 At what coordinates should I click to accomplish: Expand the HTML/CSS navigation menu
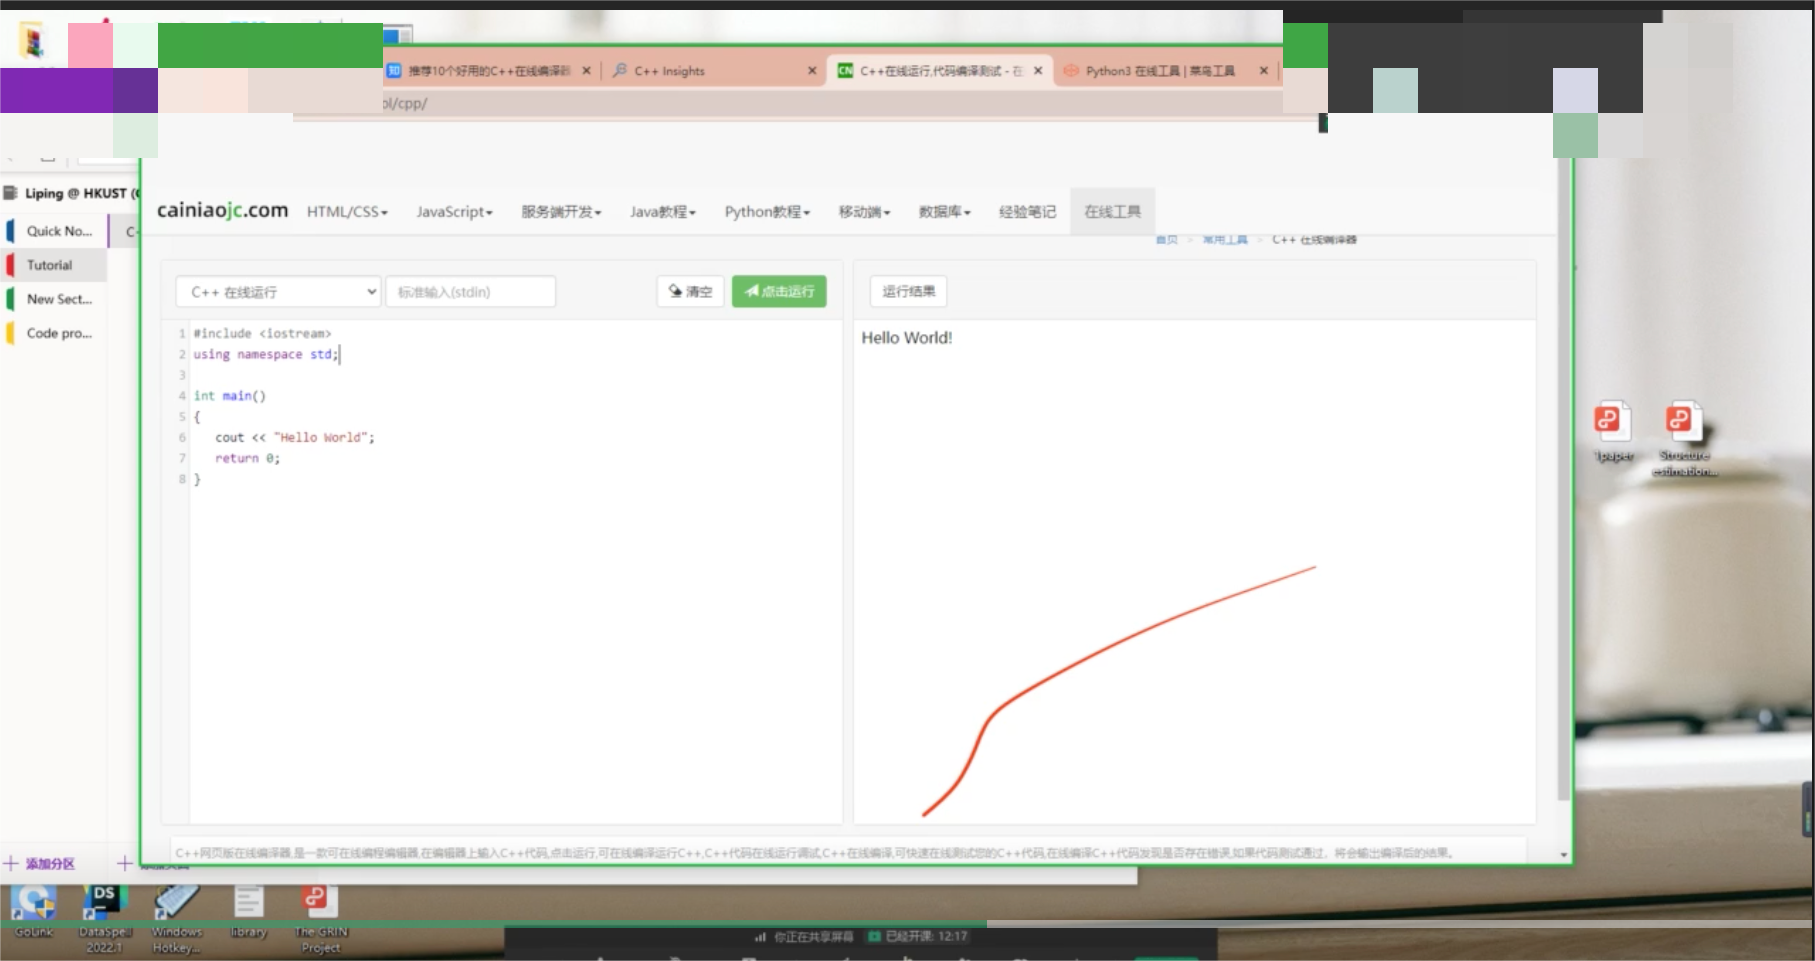pyautogui.click(x=346, y=212)
